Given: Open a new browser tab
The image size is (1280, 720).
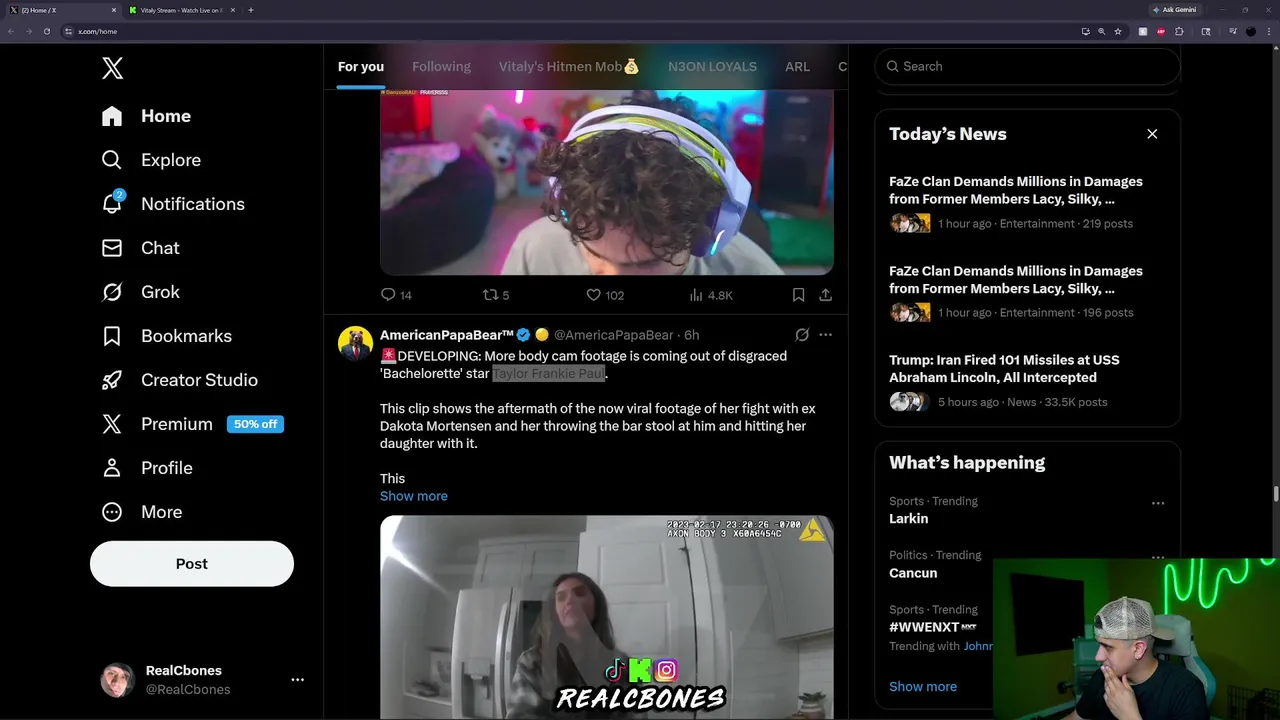Looking at the screenshot, I should coord(250,10).
